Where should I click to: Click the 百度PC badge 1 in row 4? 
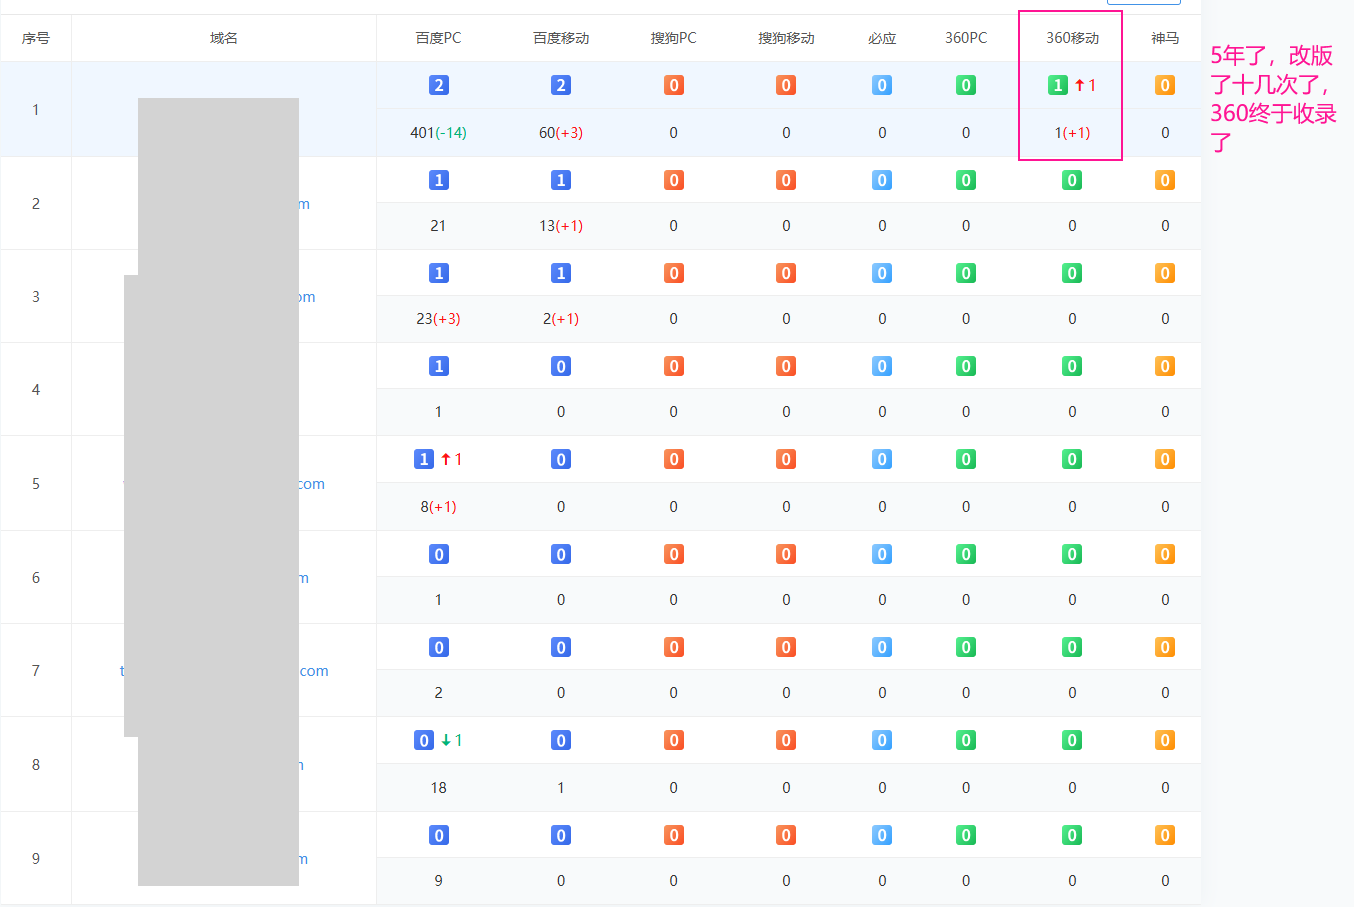438,366
